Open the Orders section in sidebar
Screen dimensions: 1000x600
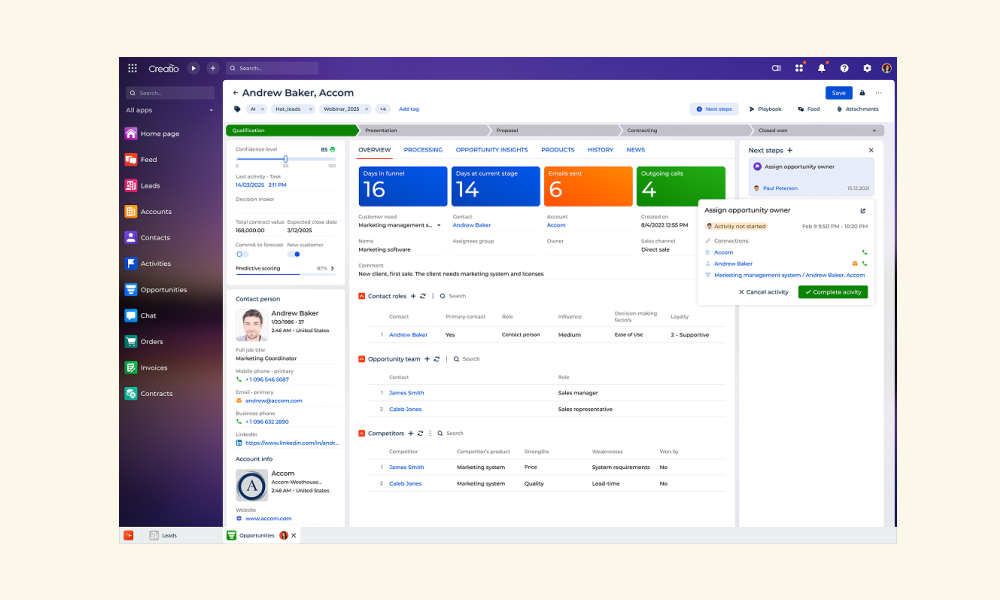(144, 342)
